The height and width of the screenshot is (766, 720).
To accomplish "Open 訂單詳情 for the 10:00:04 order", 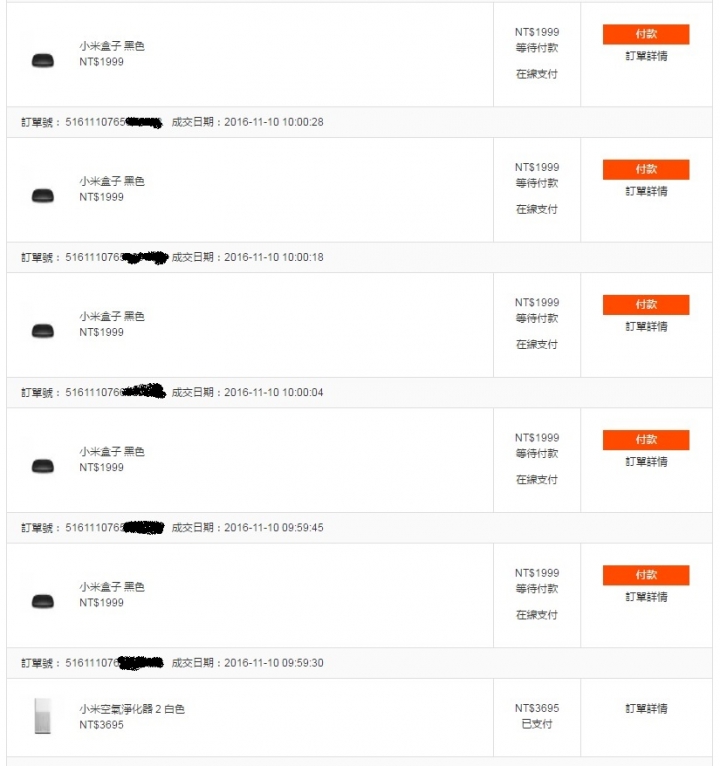I will pyautogui.click(x=646, y=462).
